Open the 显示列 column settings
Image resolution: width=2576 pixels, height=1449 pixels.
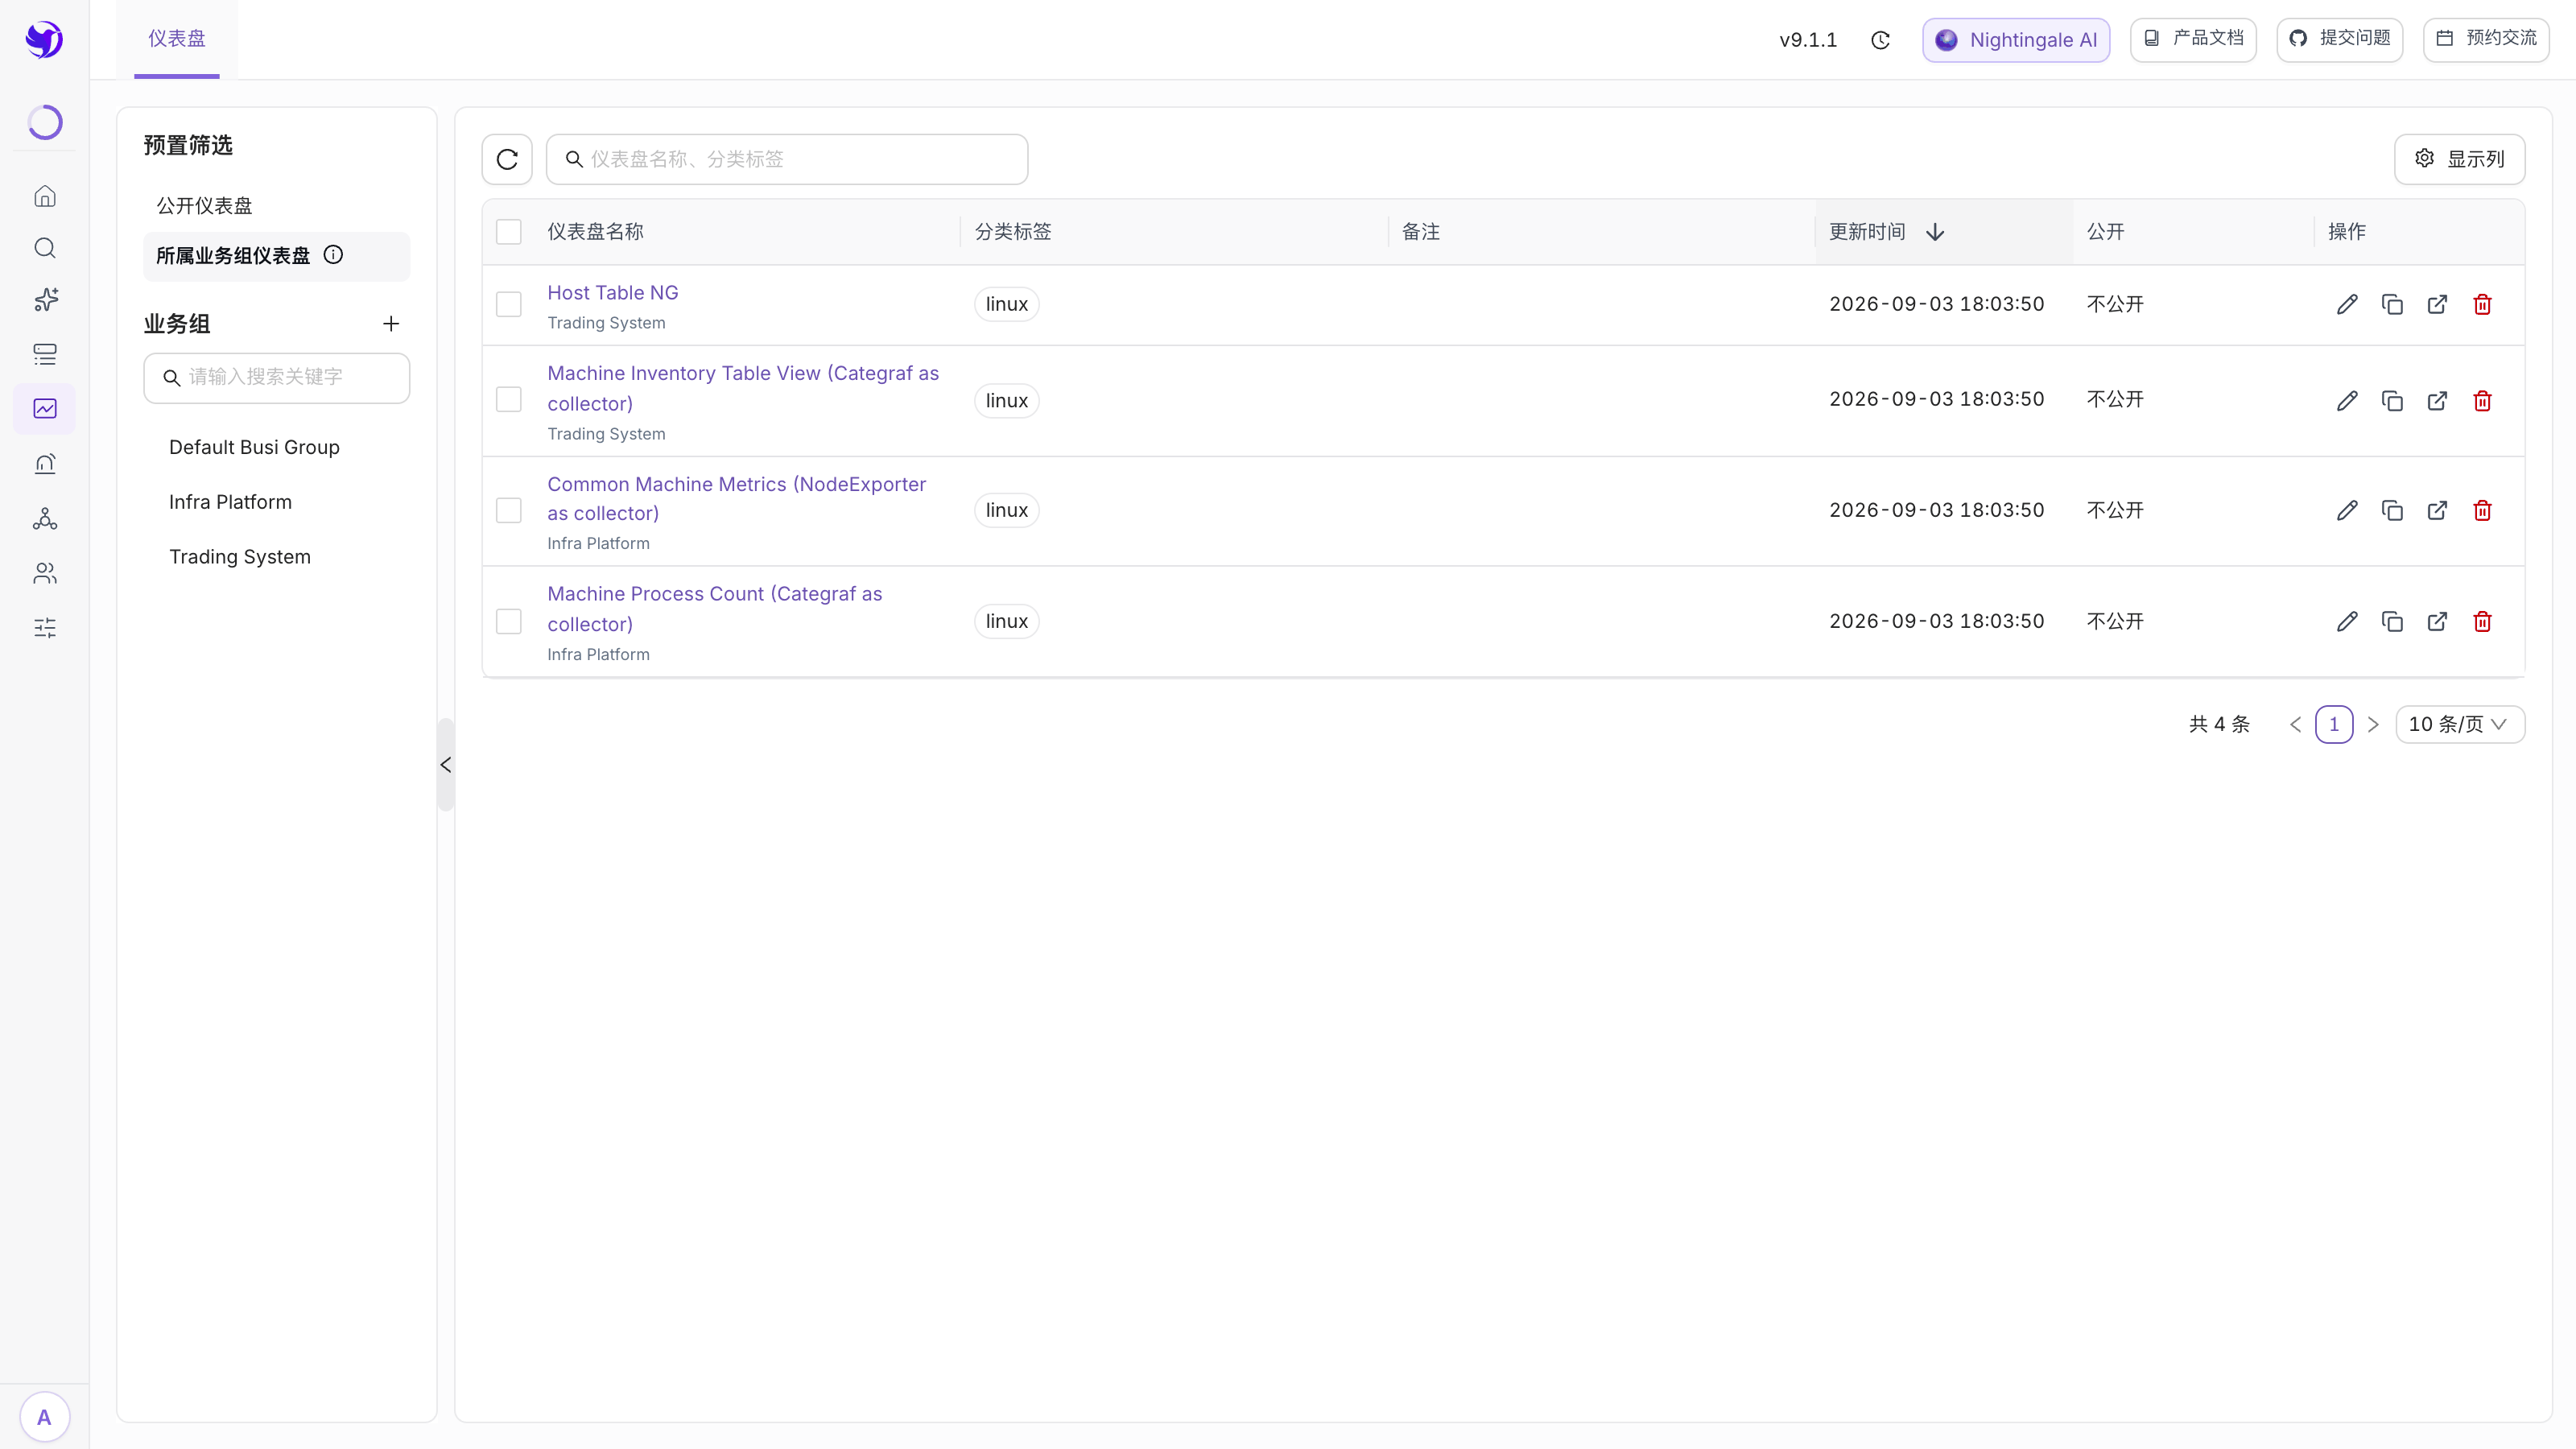tap(2459, 159)
